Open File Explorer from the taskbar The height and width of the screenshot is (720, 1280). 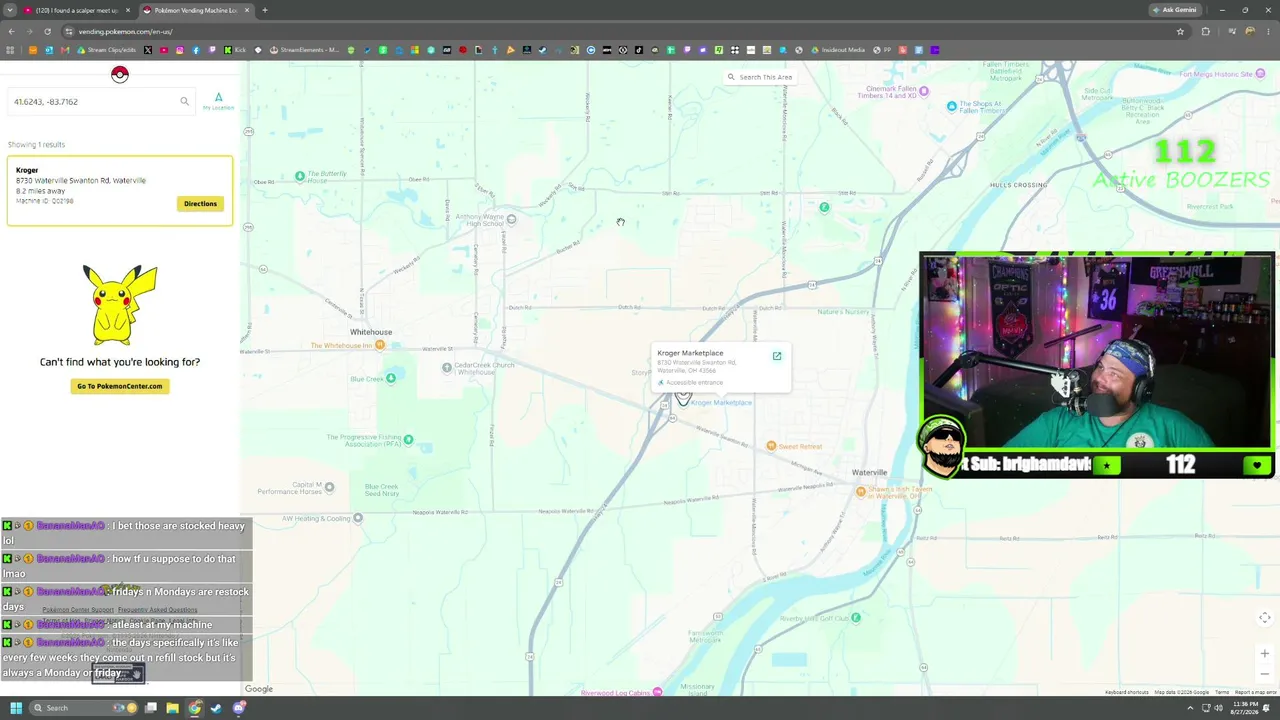point(172,708)
